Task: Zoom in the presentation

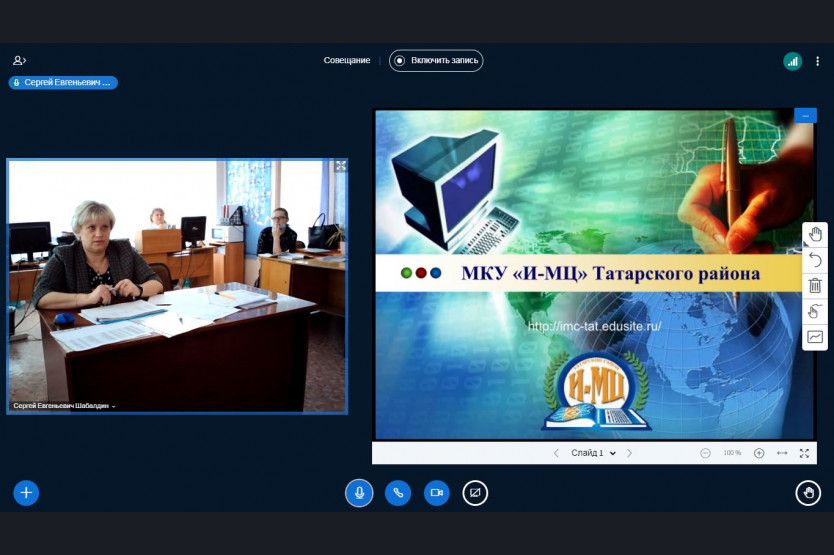Action: coord(759,453)
